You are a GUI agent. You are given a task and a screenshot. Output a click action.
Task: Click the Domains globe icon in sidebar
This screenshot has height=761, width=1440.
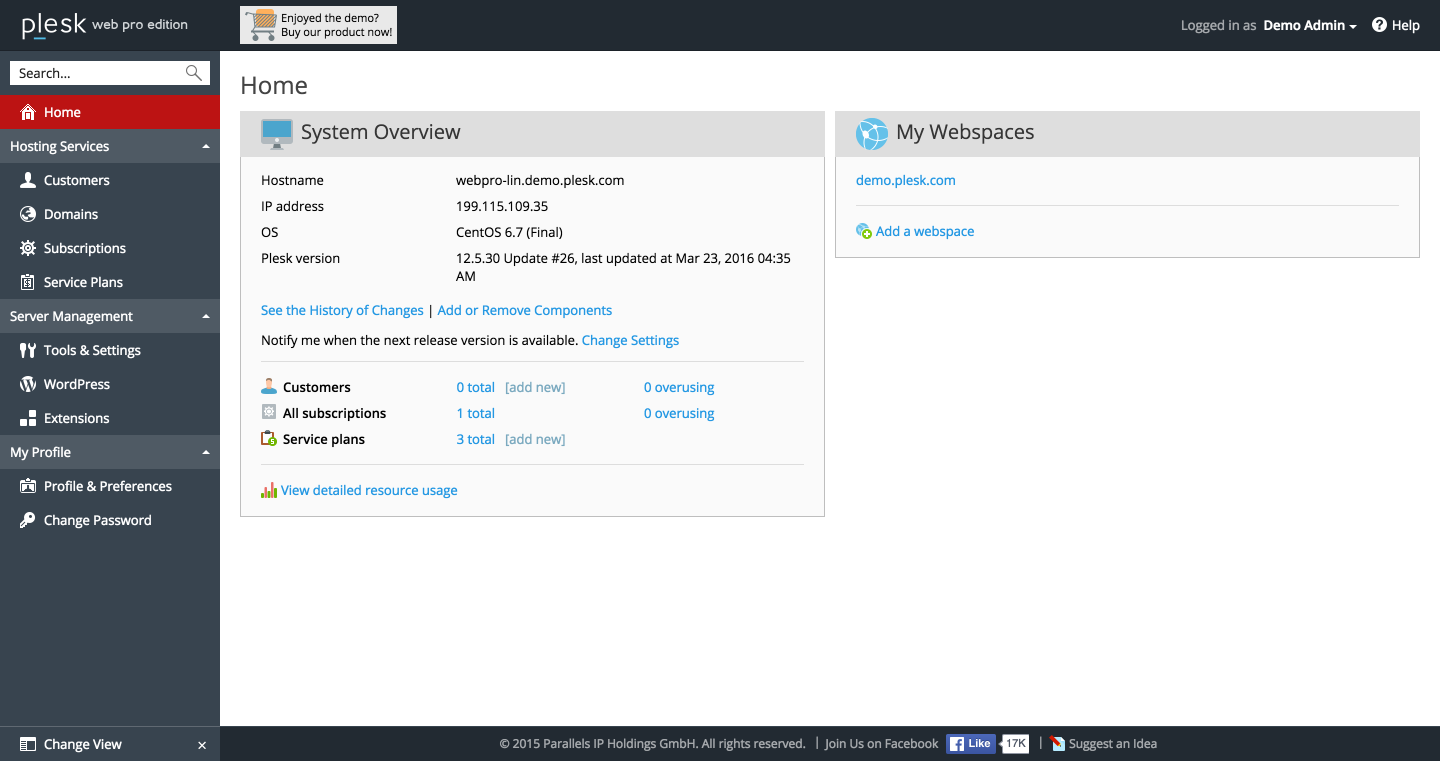[28, 214]
